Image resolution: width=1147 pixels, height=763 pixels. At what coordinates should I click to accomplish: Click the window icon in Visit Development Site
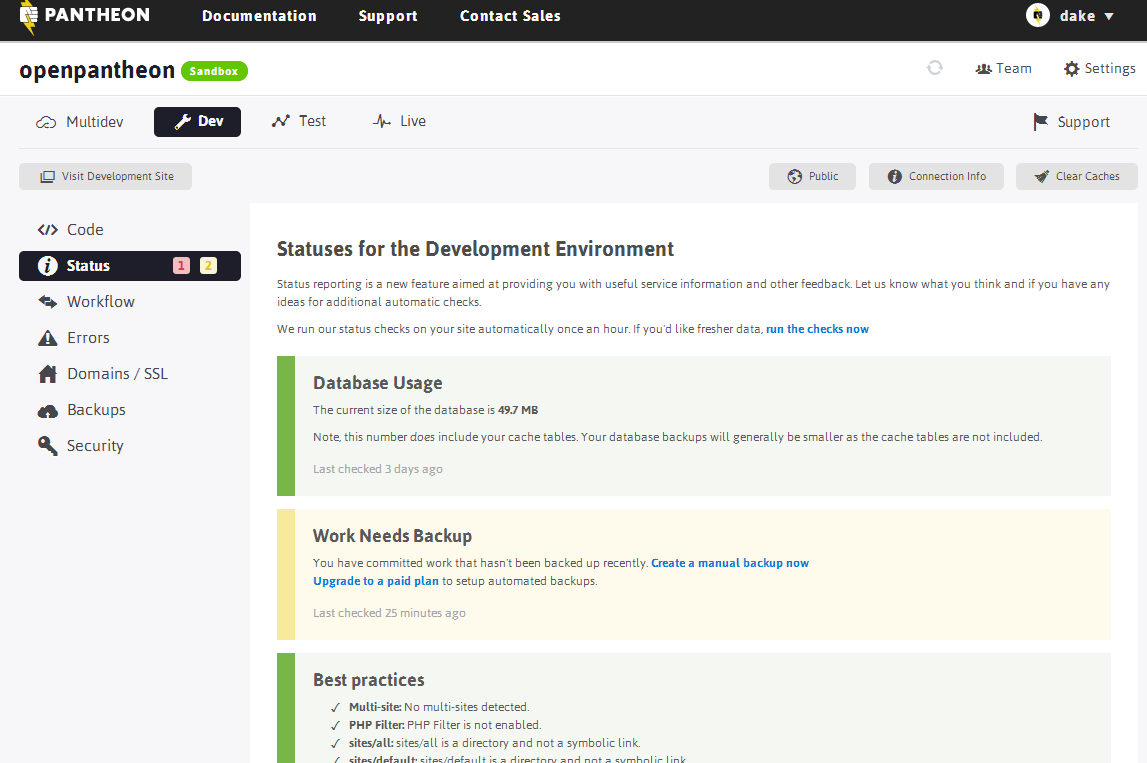click(x=47, y=176)
